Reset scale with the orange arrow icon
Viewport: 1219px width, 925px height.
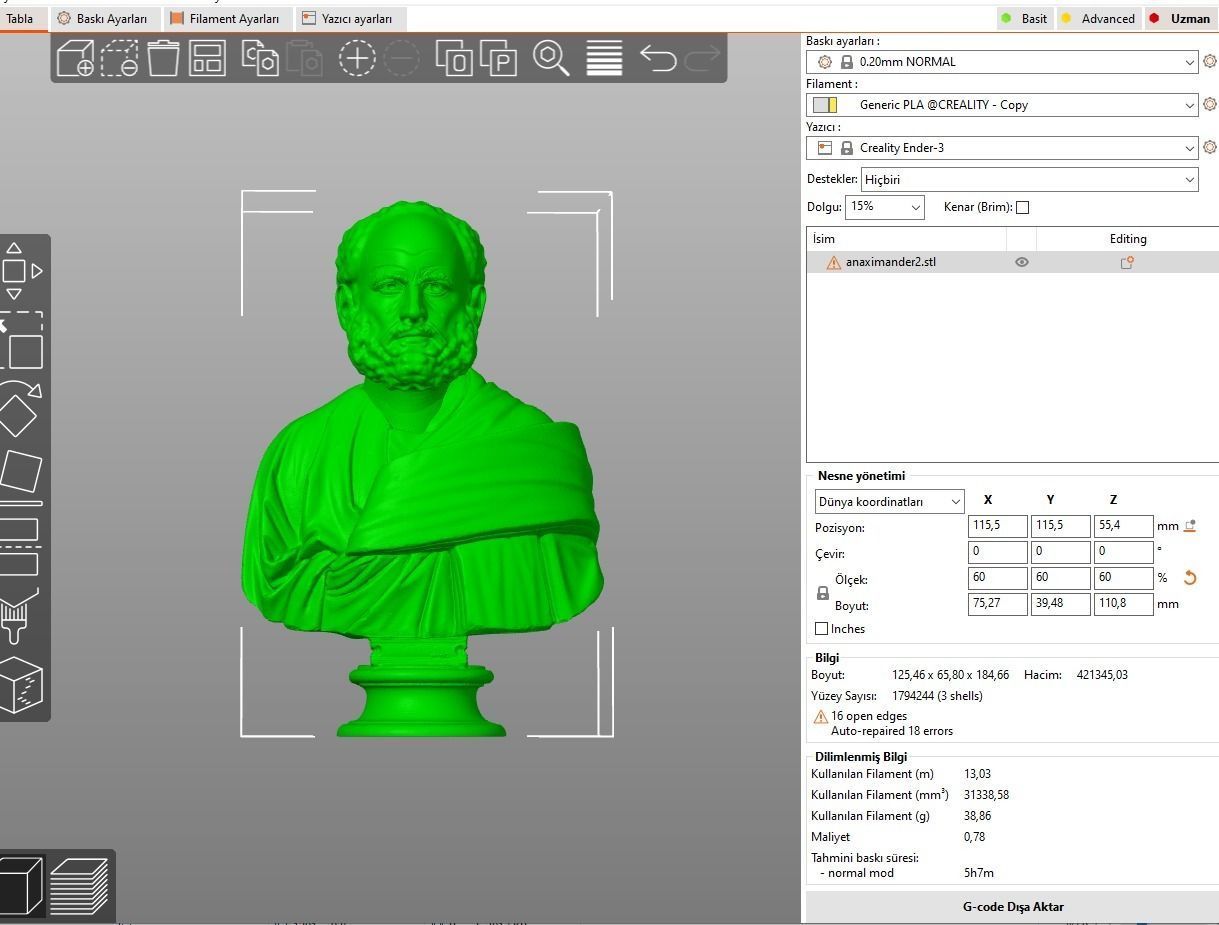[x=1190, y=578]
